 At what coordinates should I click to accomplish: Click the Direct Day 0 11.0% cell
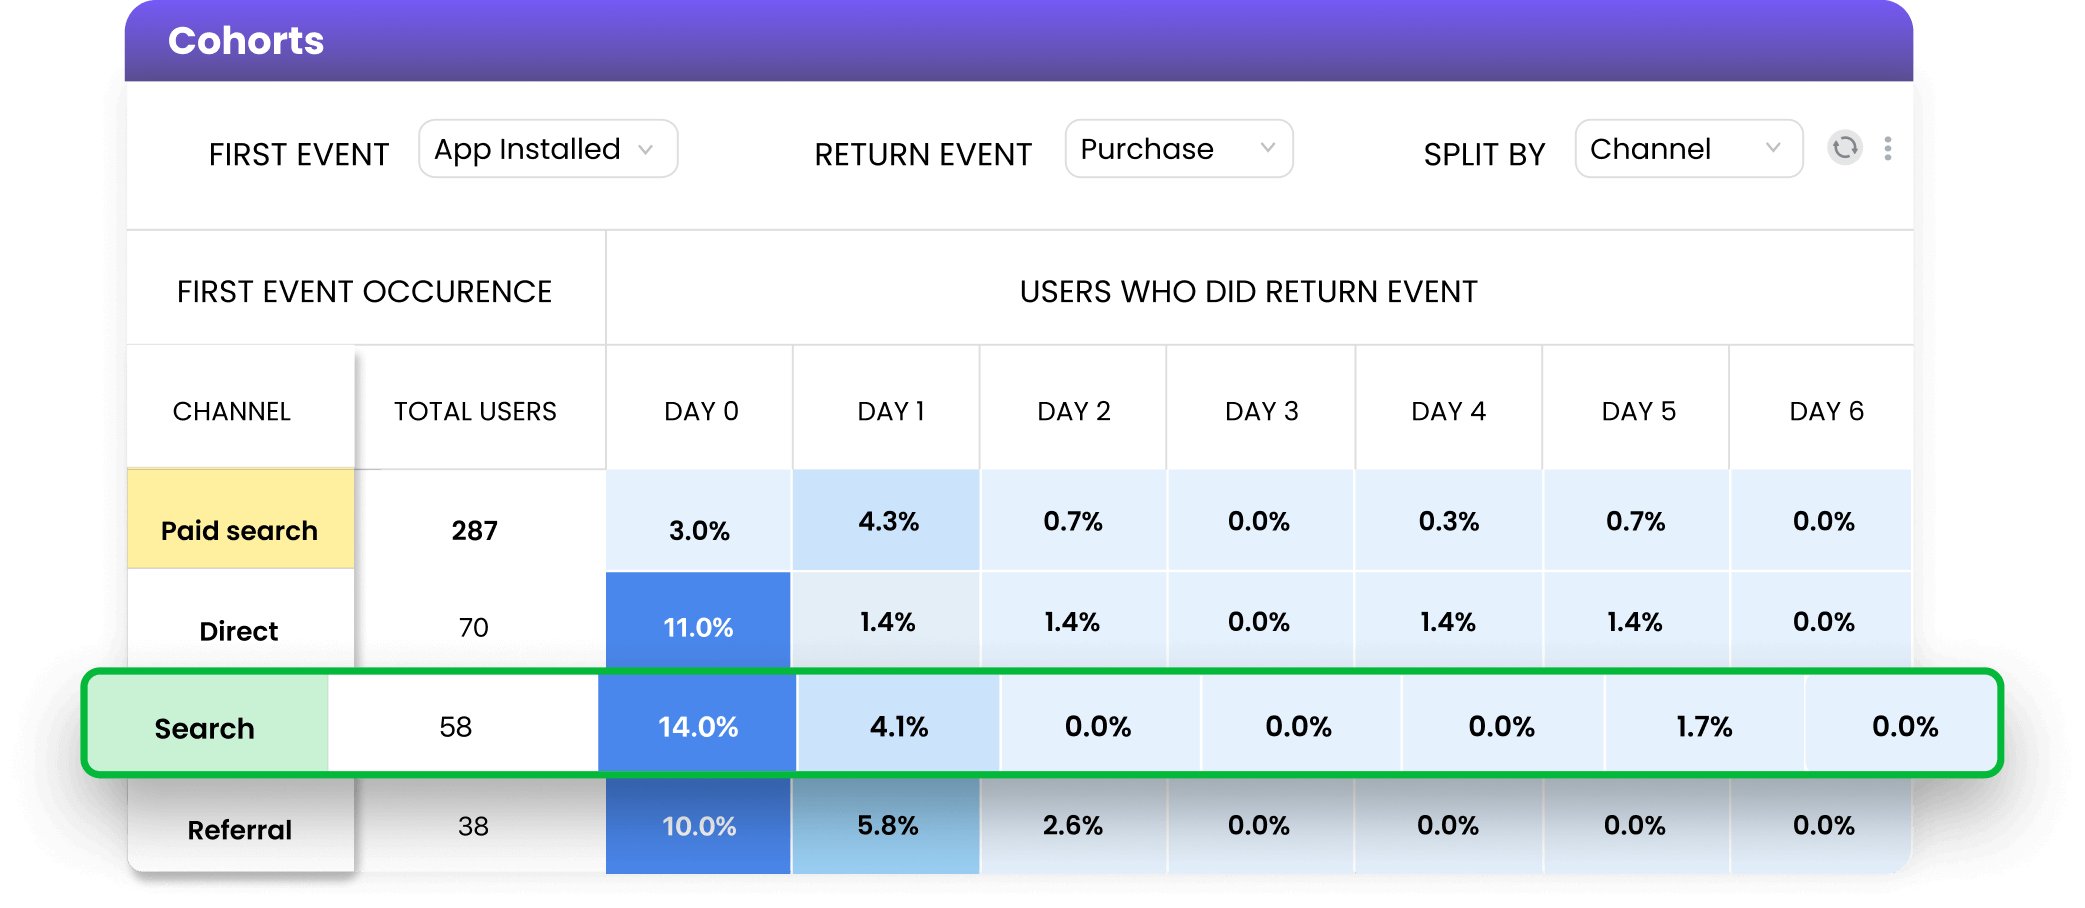698,626
